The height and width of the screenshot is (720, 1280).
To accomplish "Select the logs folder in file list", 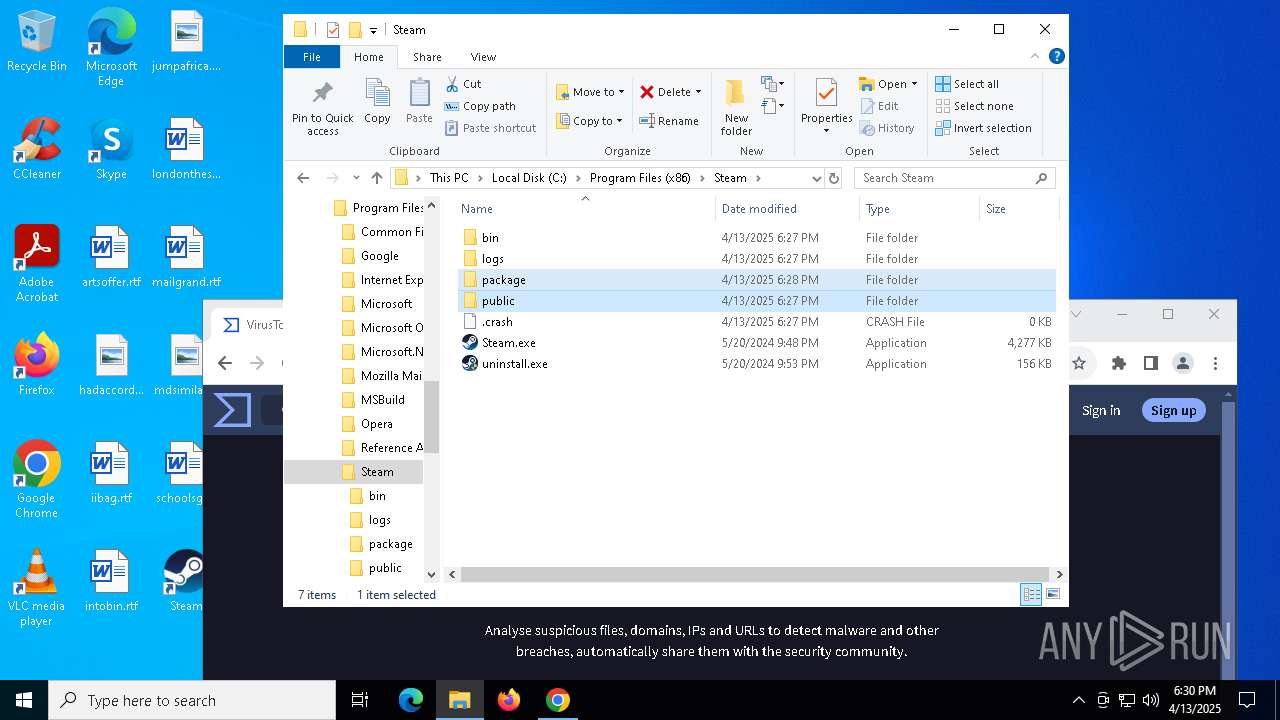I will 757,259.
